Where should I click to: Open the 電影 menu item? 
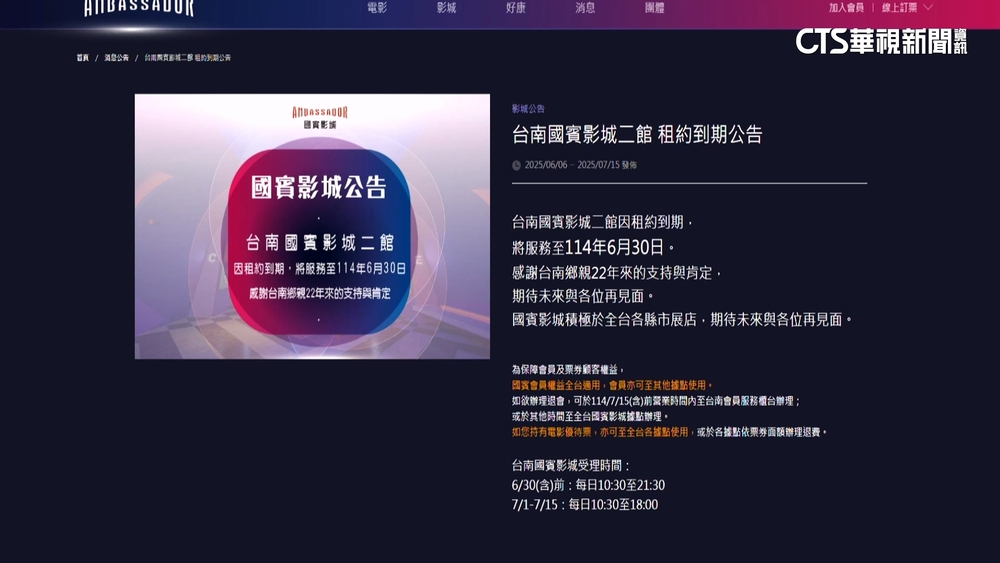[x=377, y=8]
